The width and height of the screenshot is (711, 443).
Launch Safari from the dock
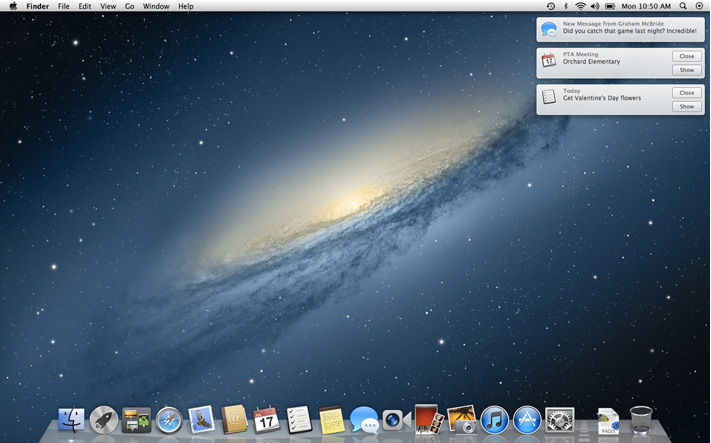click(169, 420)
